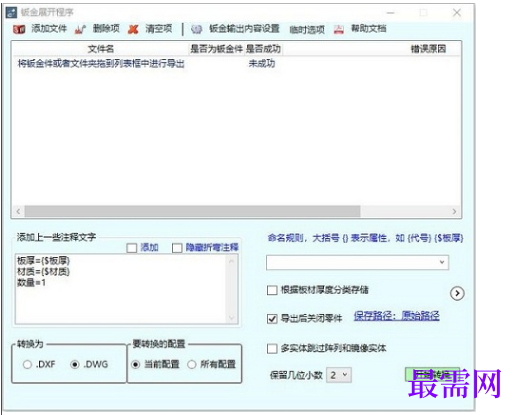
Task: Click right arrow of list scrollbar
Action: pyautogui.click(x=454, y=211)
